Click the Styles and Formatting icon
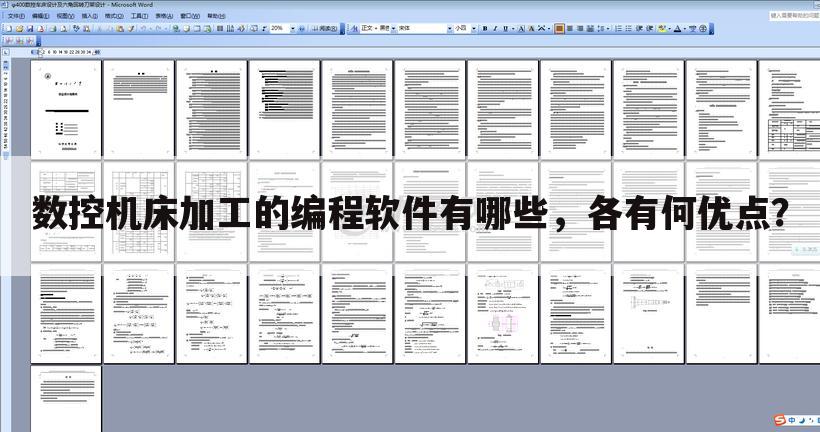Screen dimensions: 820x432 point(355,28)
